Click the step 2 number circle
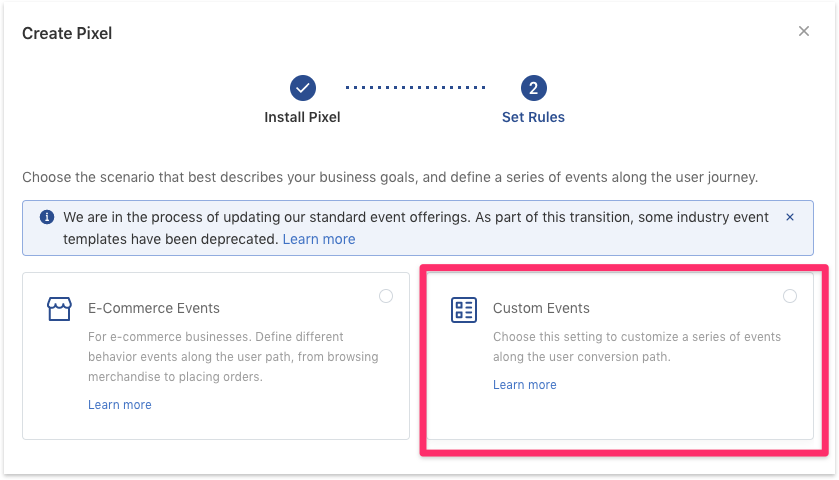 (x=533, y=88)
